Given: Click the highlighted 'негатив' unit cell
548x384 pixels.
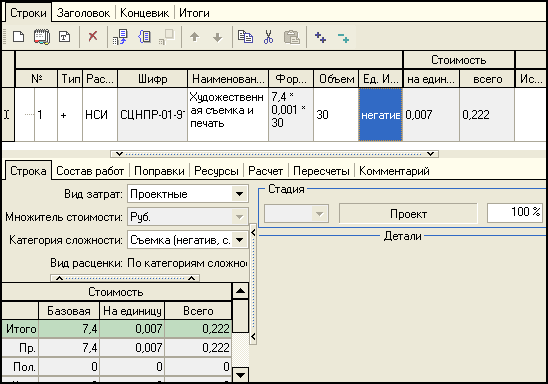Looking at the screenshot, I should tap(381, 115).
